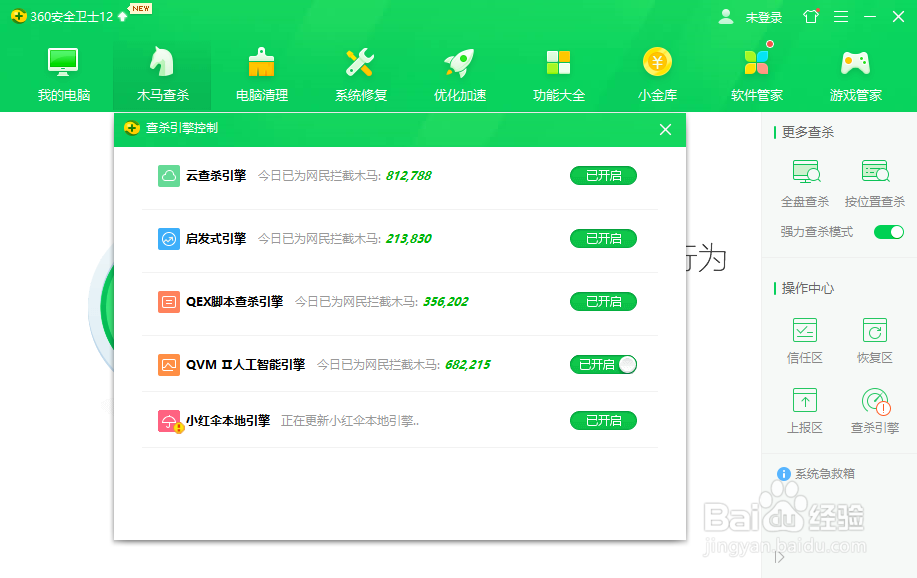Image resolution: width=917 pixels, height=578 pixels.
Task: Open 软件管家 colorful icon
Action: coord(757,62)
